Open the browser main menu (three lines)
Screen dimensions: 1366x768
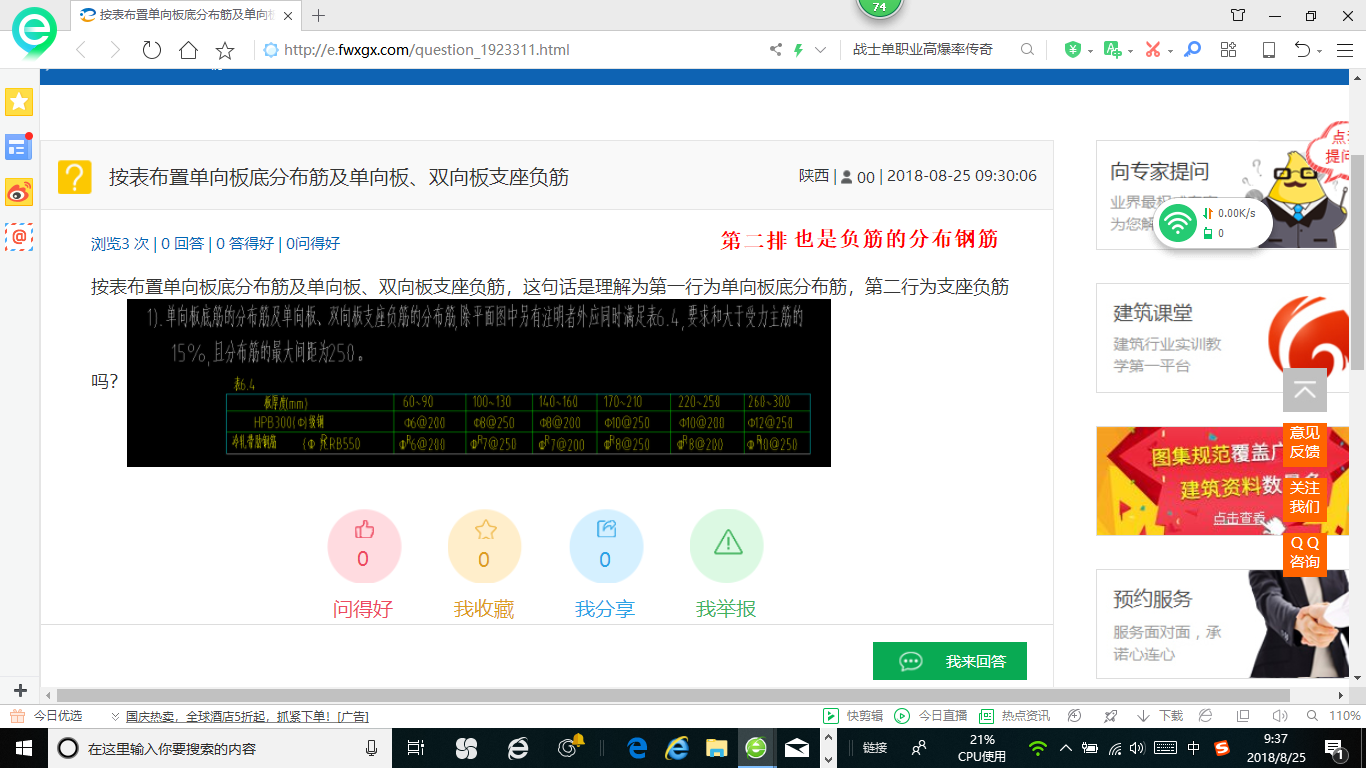point(1345,49)
